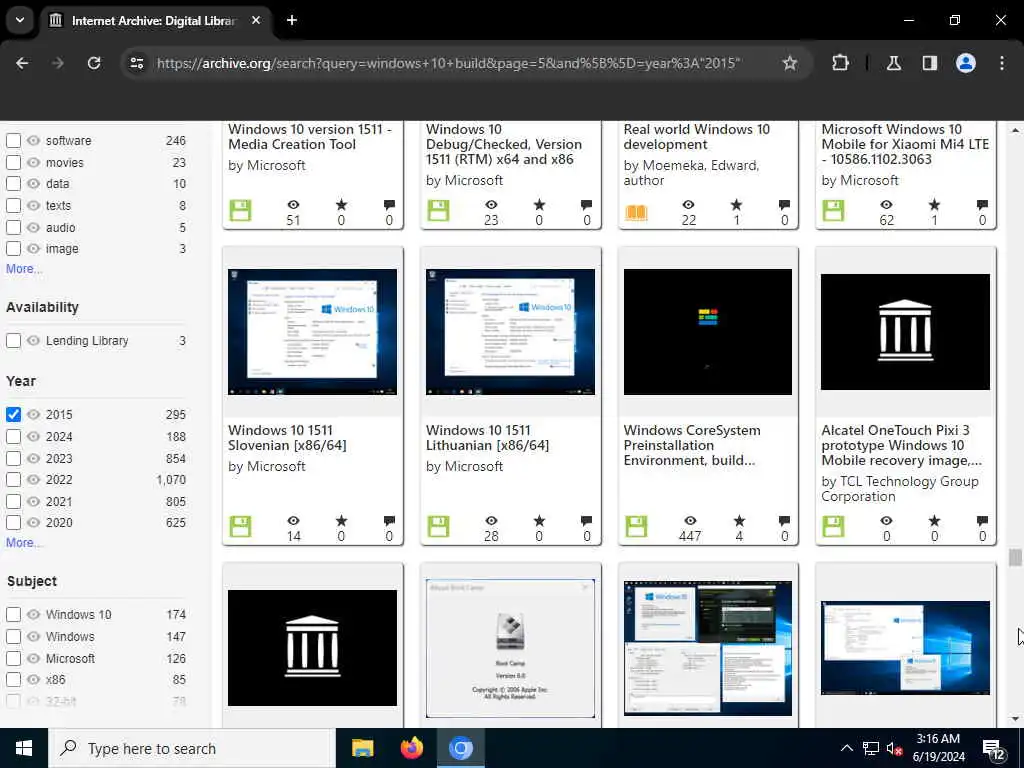Viewport: 1024px width, 768px height.
Task: Open the Chrome profile avatar
Action: (965, 63)
